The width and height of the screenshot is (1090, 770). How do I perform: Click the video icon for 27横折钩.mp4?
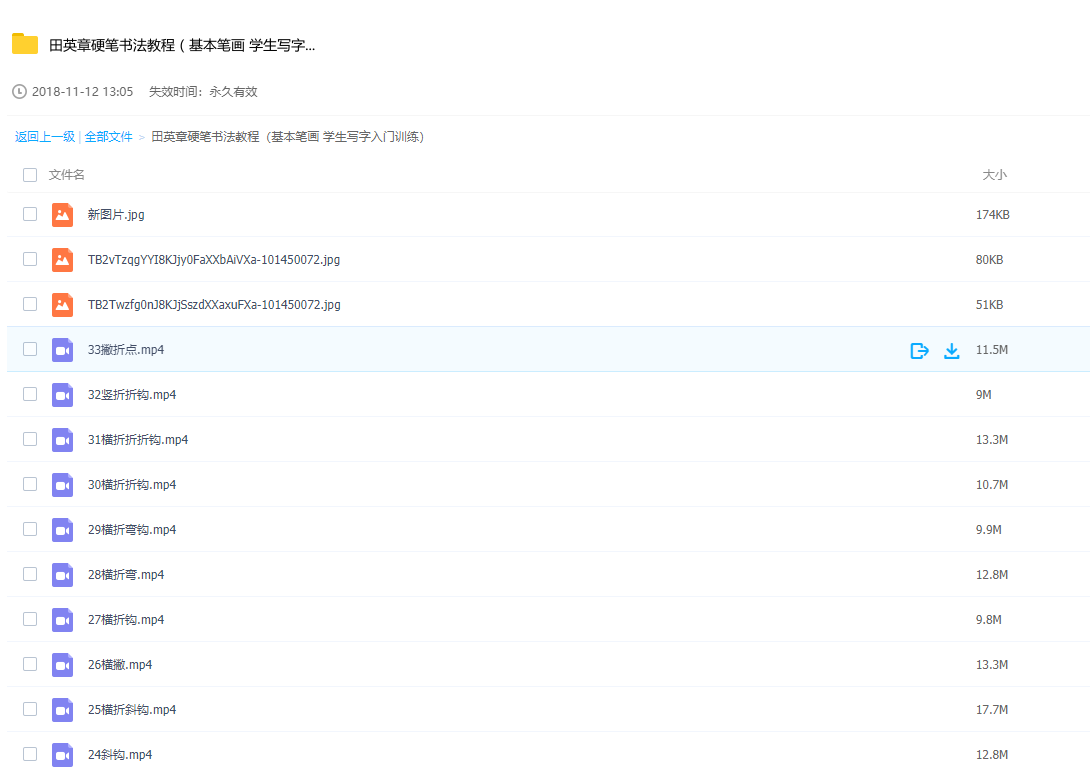[63, 620]
